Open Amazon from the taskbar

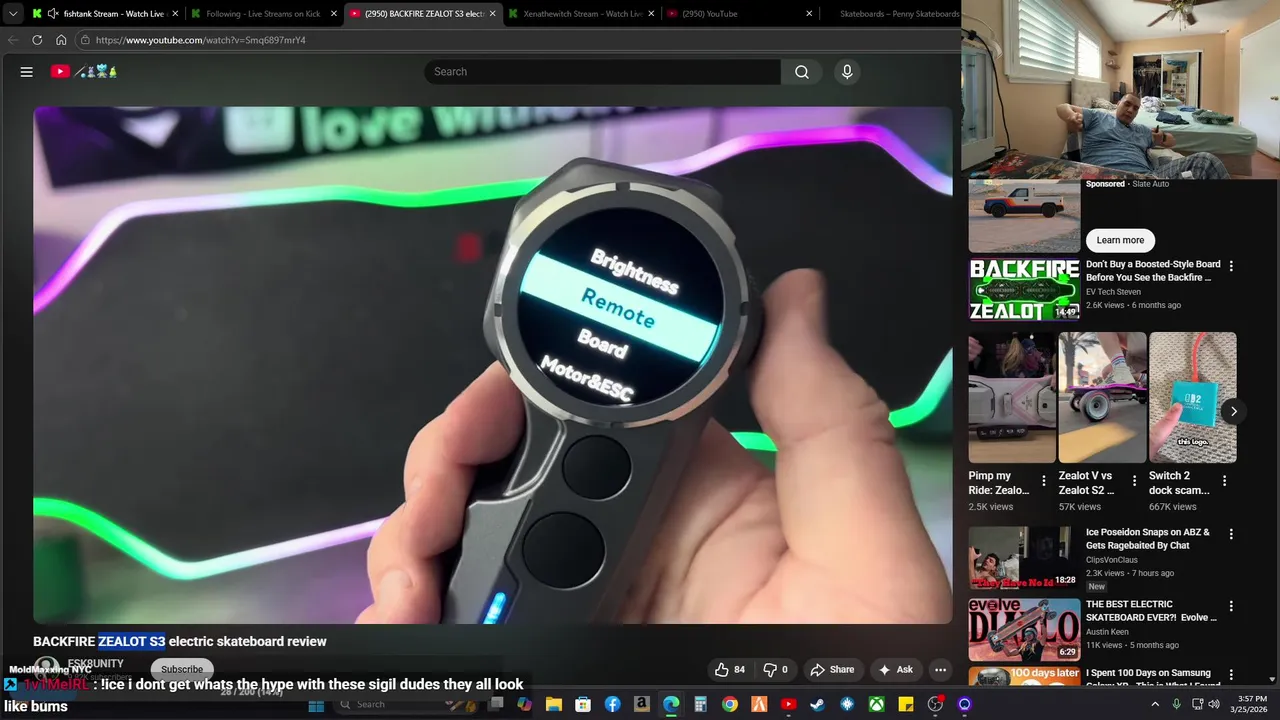coord(642,705)
